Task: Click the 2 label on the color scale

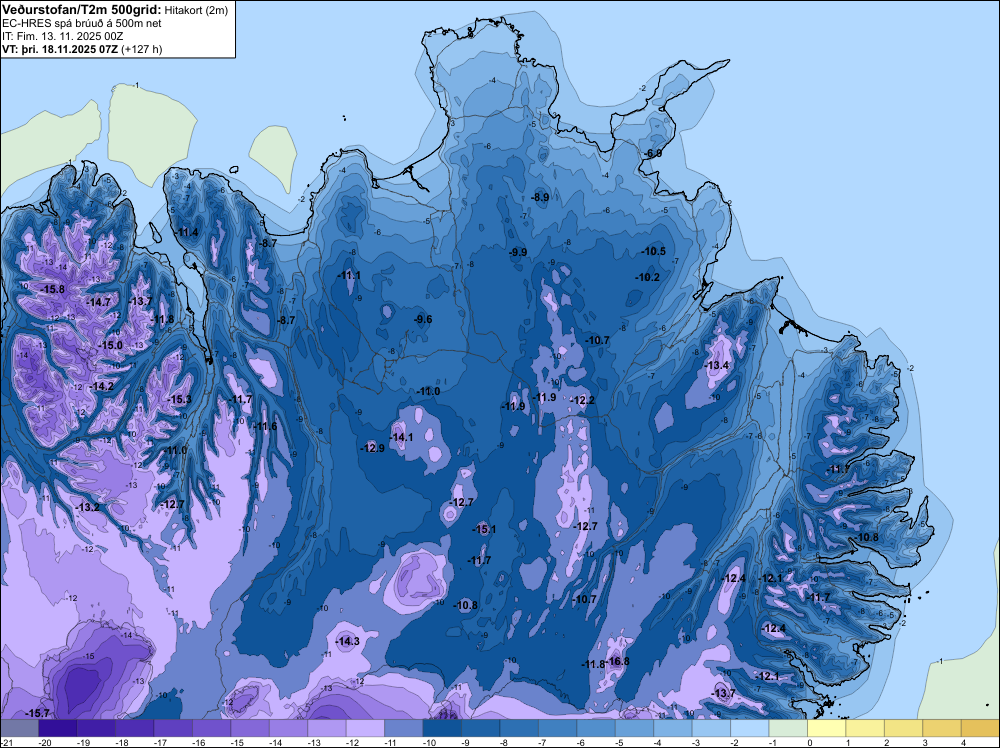Action: (886, 742)
